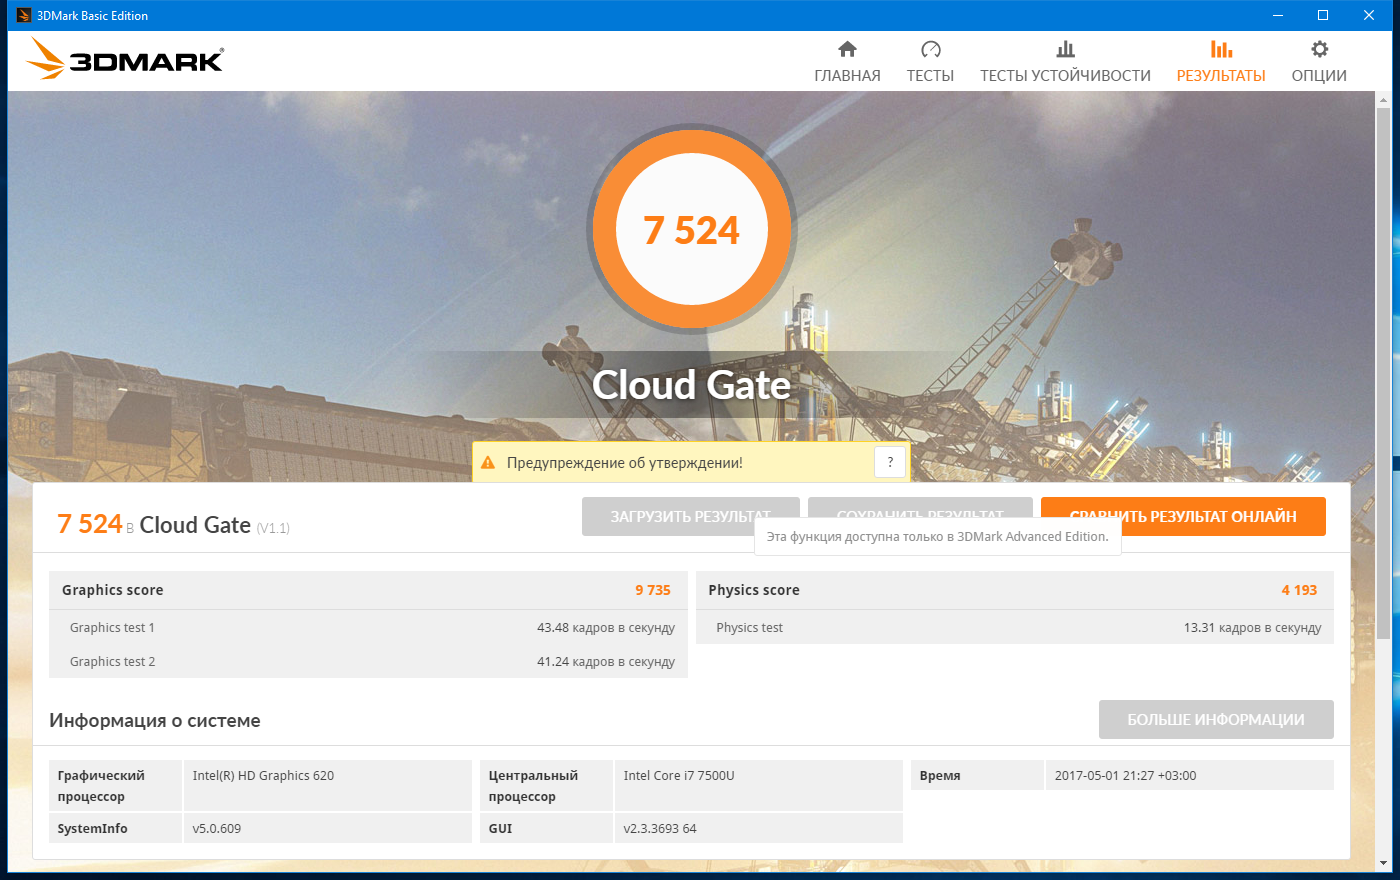
Task: Click the Информация о системе heading
Action: (155, 721)
